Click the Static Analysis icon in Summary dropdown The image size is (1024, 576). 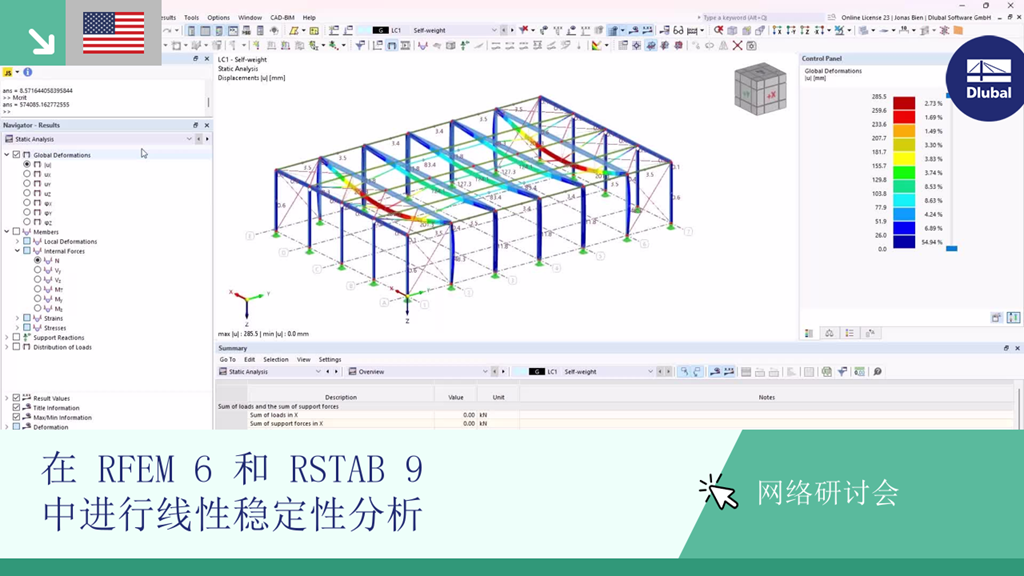click(x=223, y=372)
